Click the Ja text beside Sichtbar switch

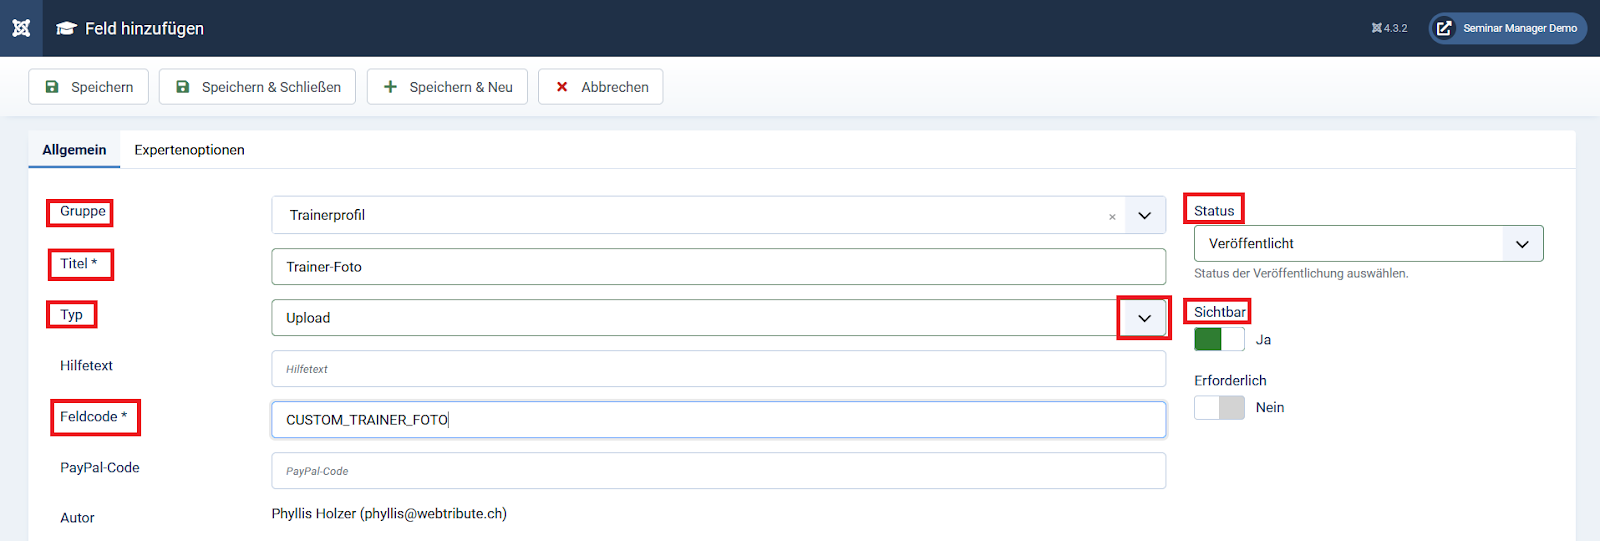(1263, 340)
